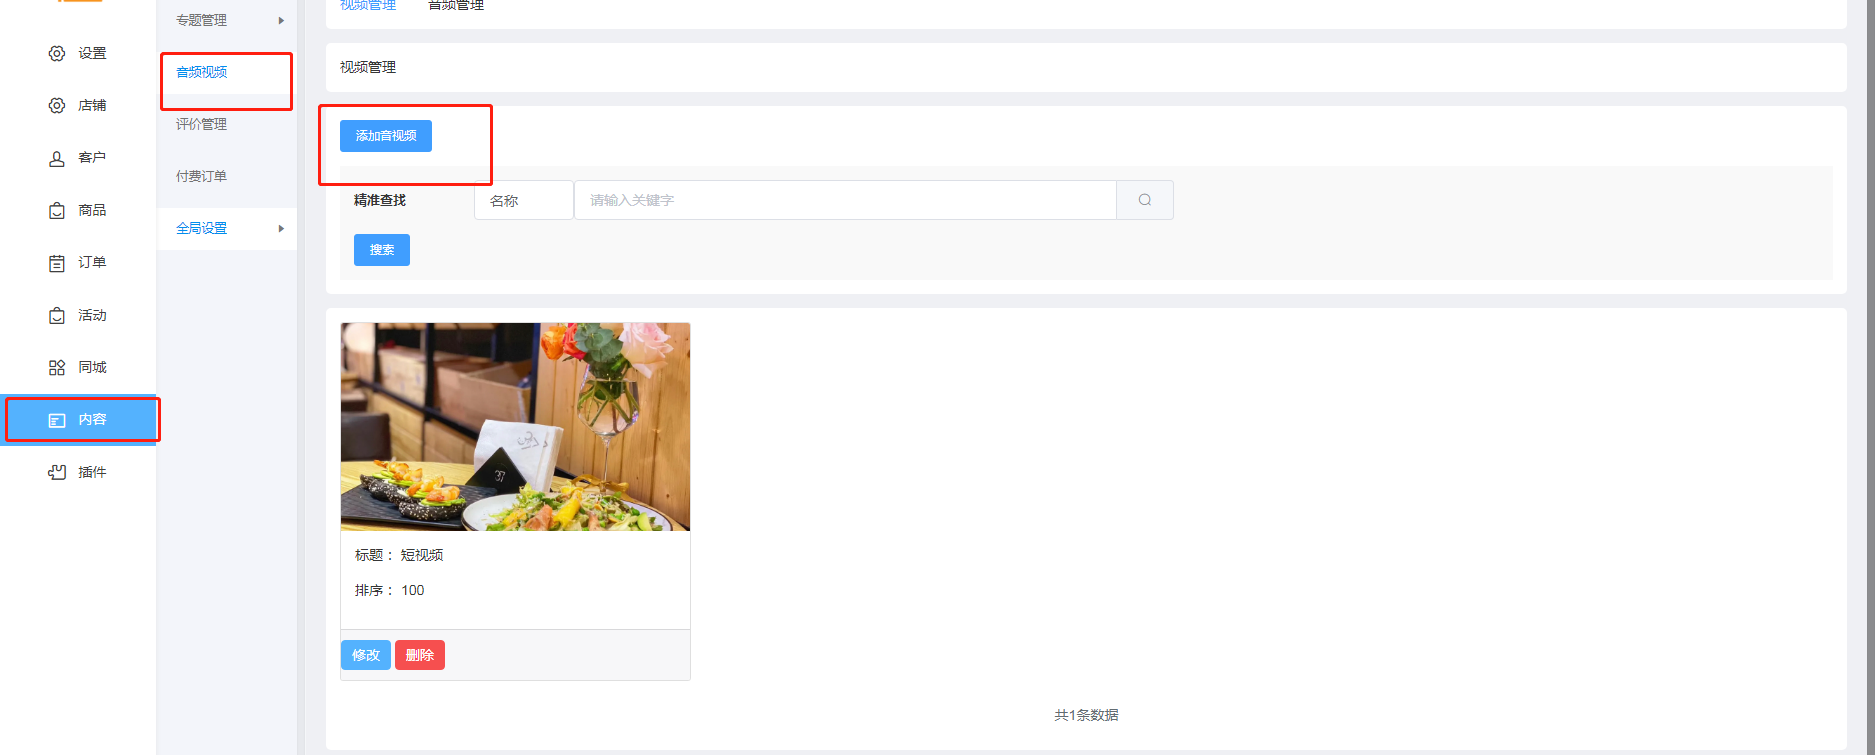Open the 订单 orders calendar icon
The width and height of the screenshot is (1875, 755).
57,263
